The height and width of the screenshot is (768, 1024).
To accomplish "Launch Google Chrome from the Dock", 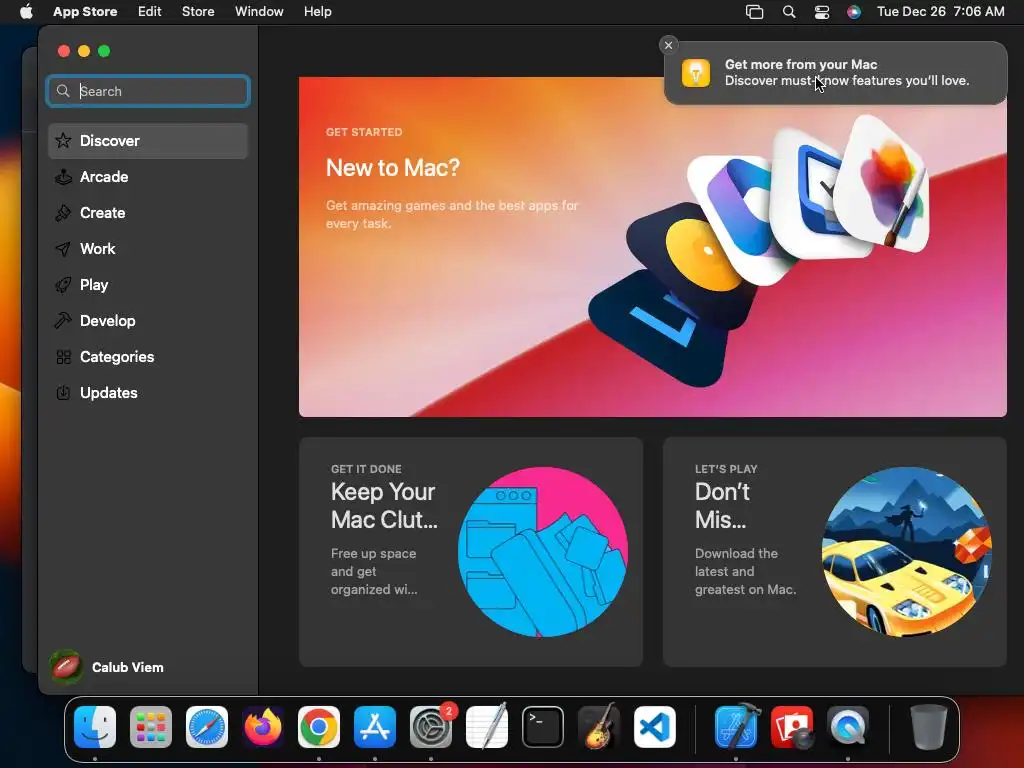I will tap(319, 727).
